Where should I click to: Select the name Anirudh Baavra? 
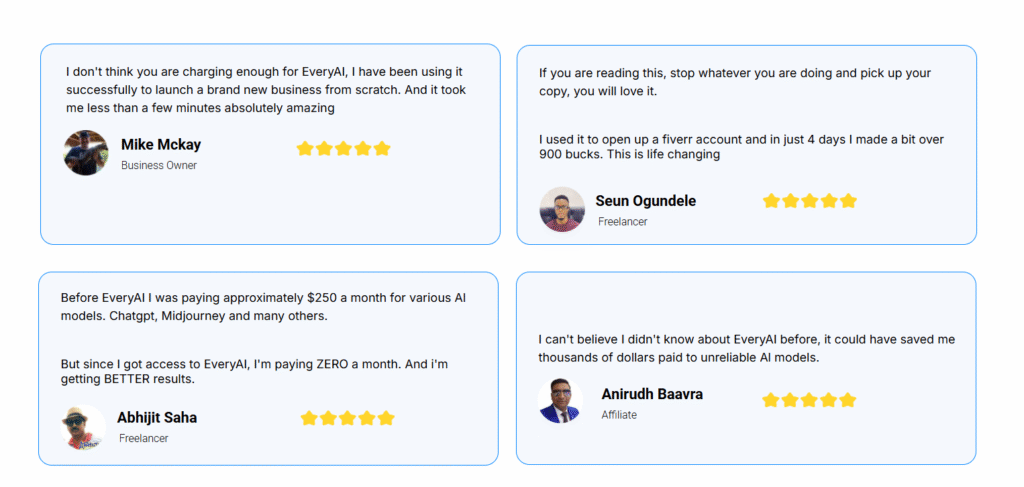pos(652,394)
